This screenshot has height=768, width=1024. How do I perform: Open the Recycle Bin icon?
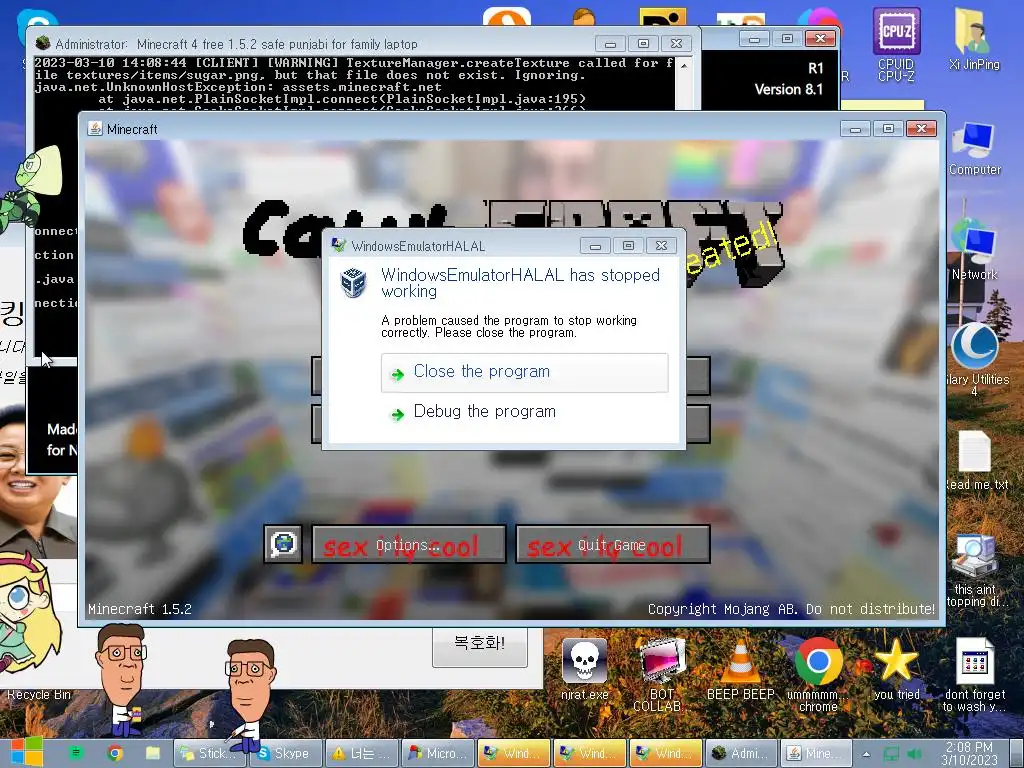point(39,694)
